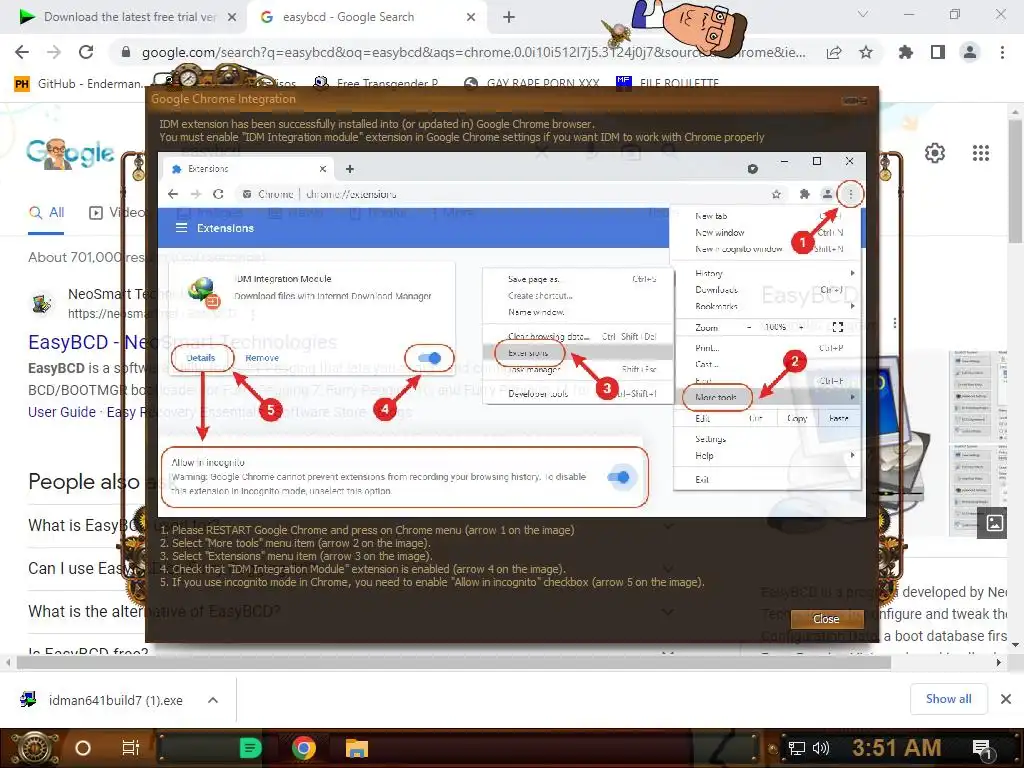Open notification center icon

[982, 750]
